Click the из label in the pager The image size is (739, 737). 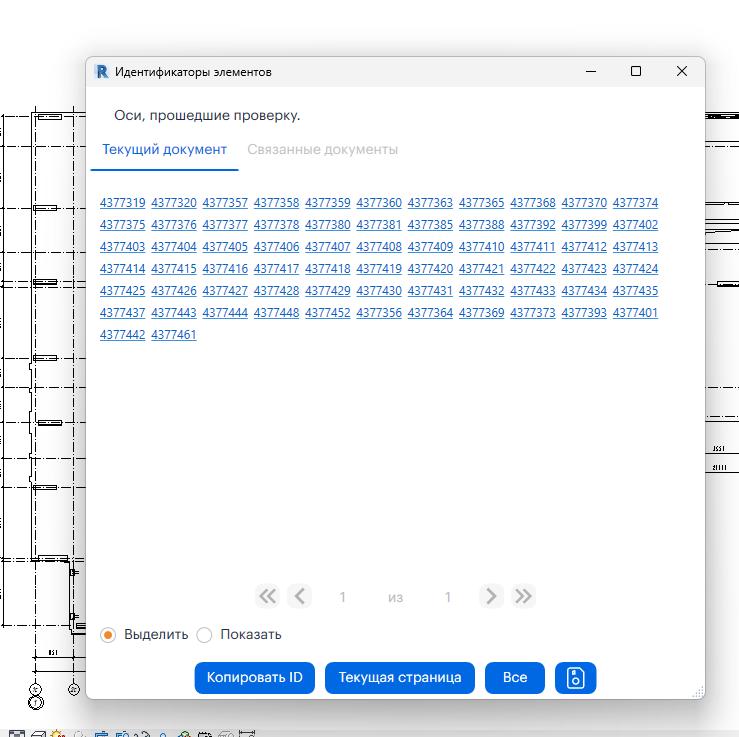click(395, 598)
